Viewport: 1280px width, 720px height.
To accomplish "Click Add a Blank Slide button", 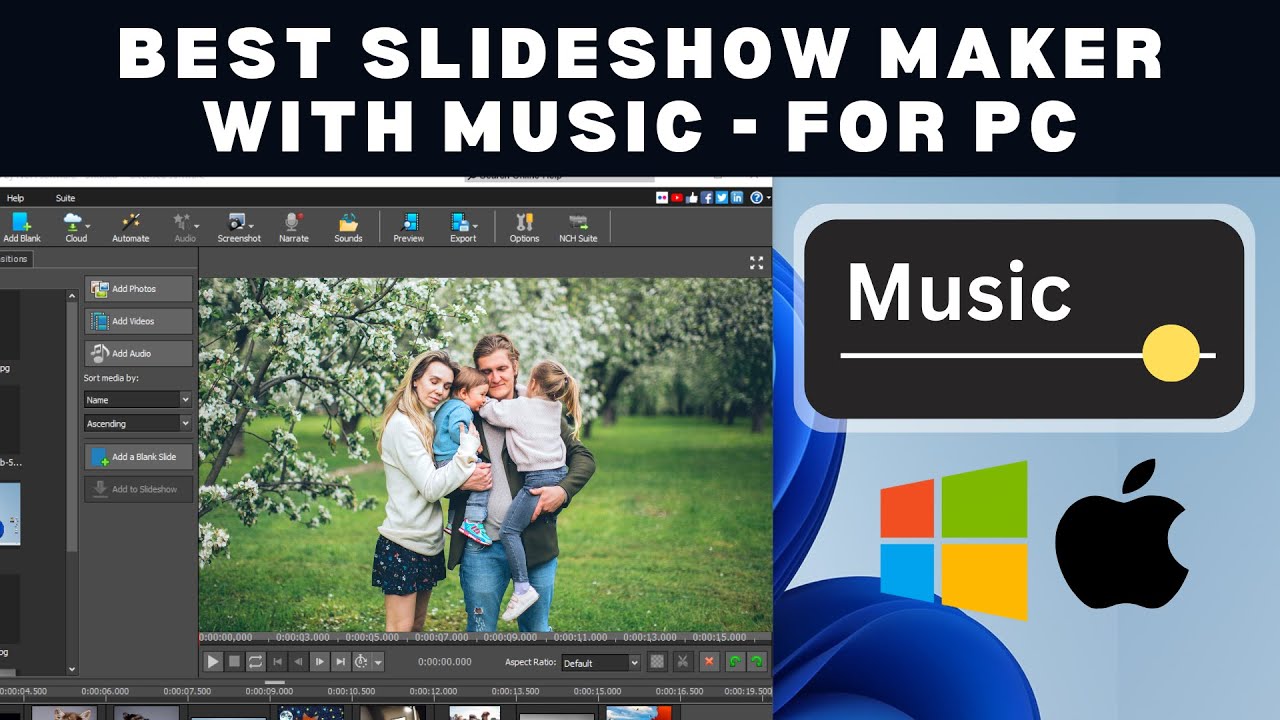I will 138,456.
